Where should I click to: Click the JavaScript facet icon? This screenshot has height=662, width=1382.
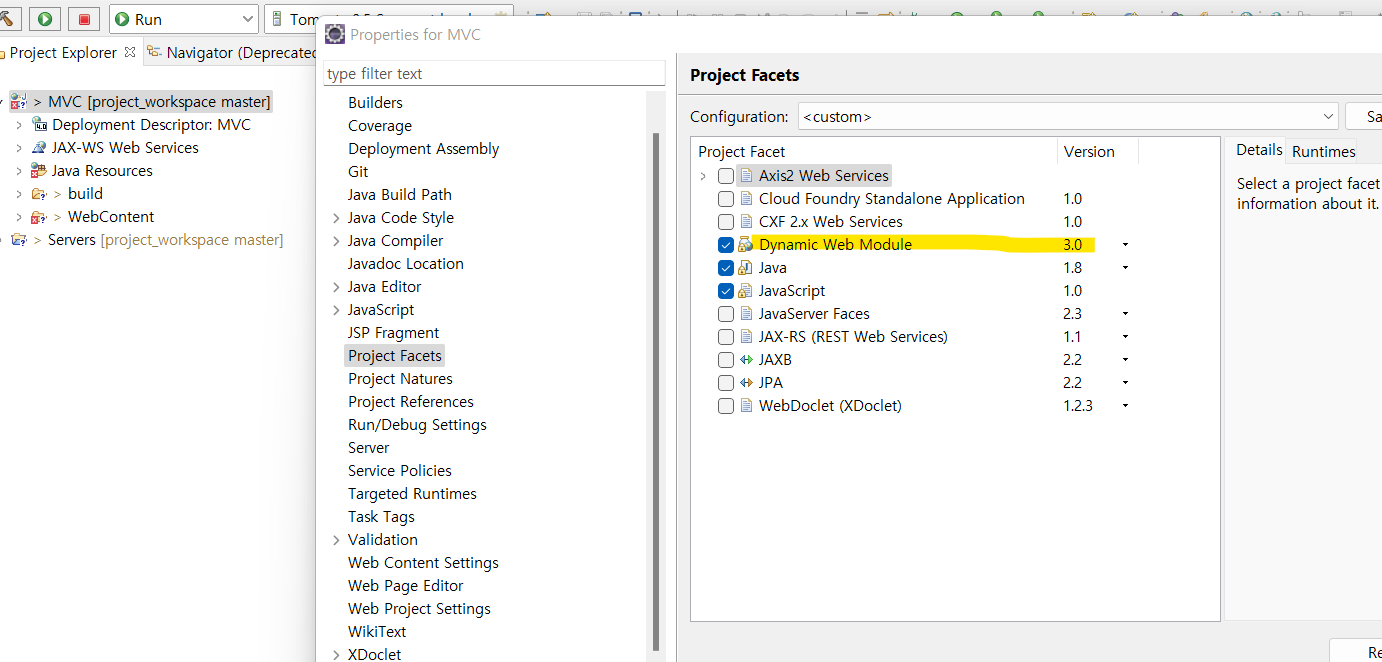(x=746, y=291)
